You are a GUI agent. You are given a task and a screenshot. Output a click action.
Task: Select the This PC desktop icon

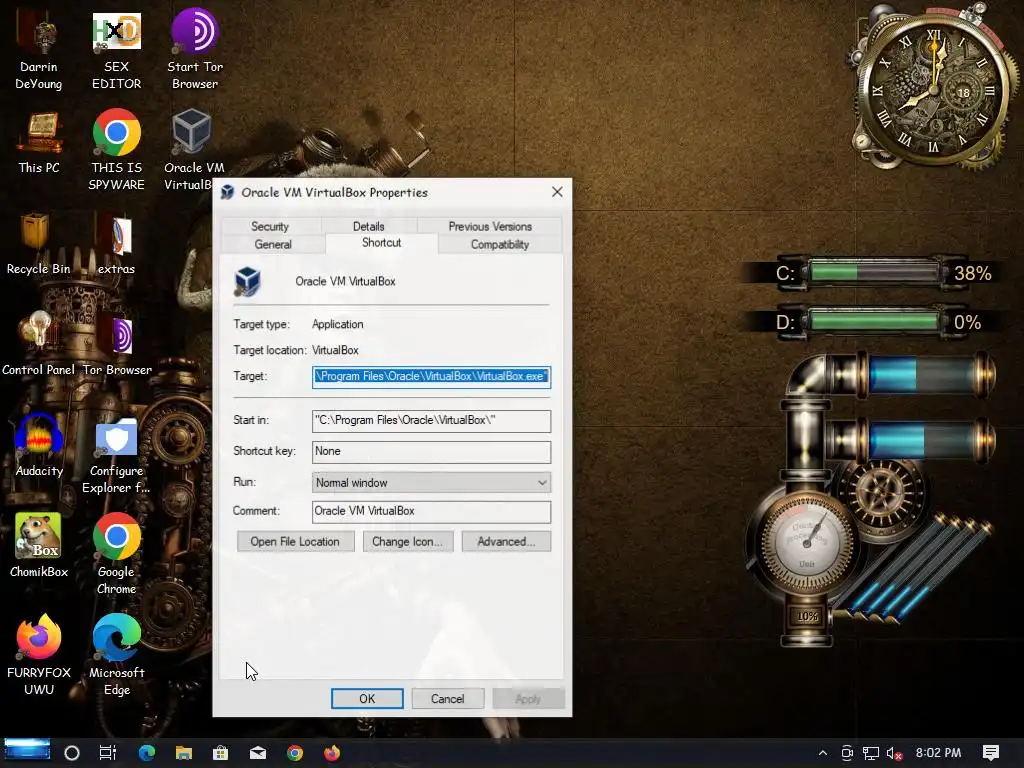(x=39, y=142)
